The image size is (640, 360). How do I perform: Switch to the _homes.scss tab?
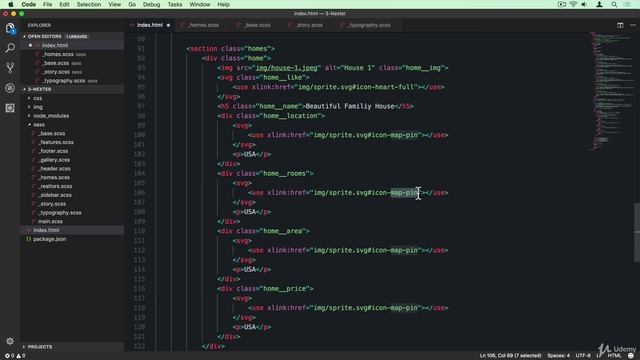coord(203,25)
